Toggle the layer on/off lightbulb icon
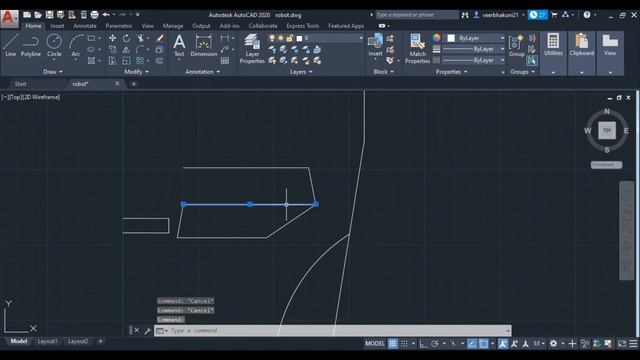This screenshot has width=640, height=360. 272,38
